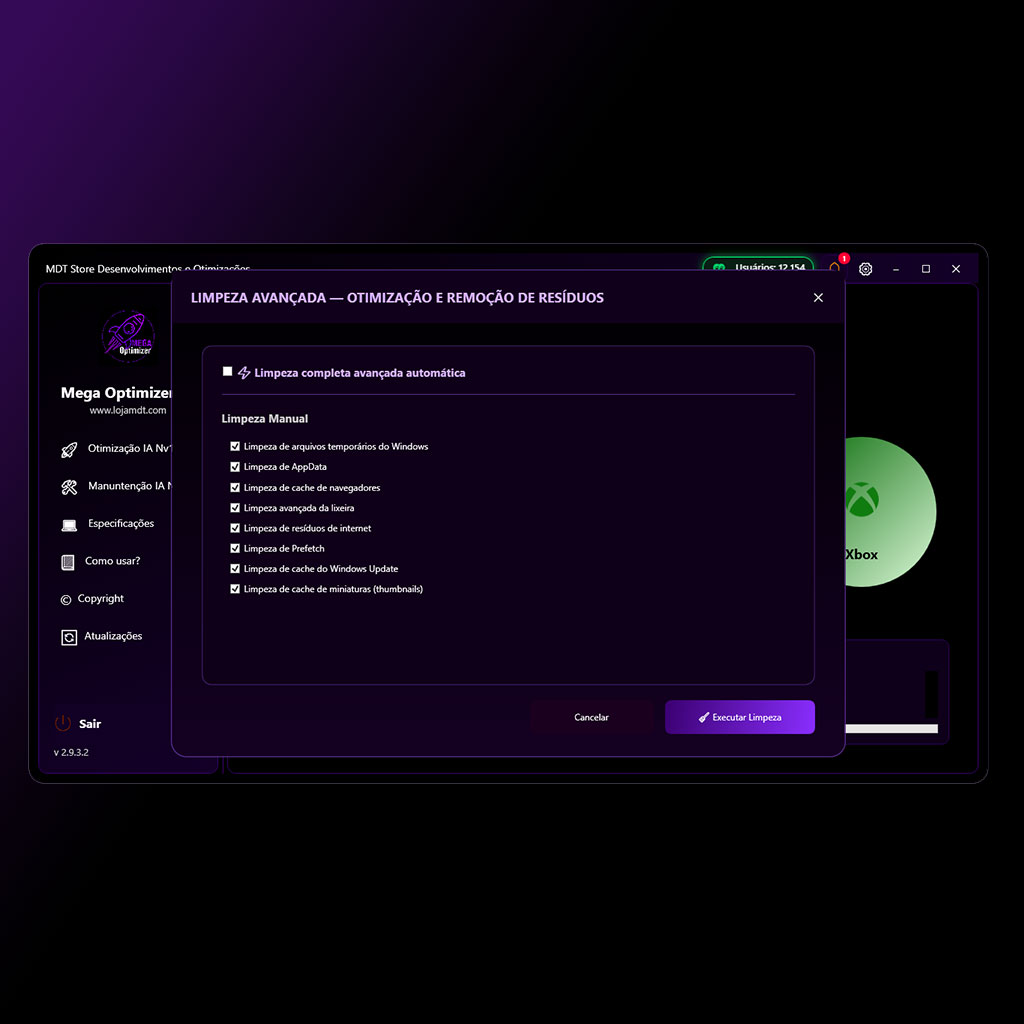Click the tools icon for Manutenção IA
This screenshot has width=1024, height=1024.
point(69,488)
